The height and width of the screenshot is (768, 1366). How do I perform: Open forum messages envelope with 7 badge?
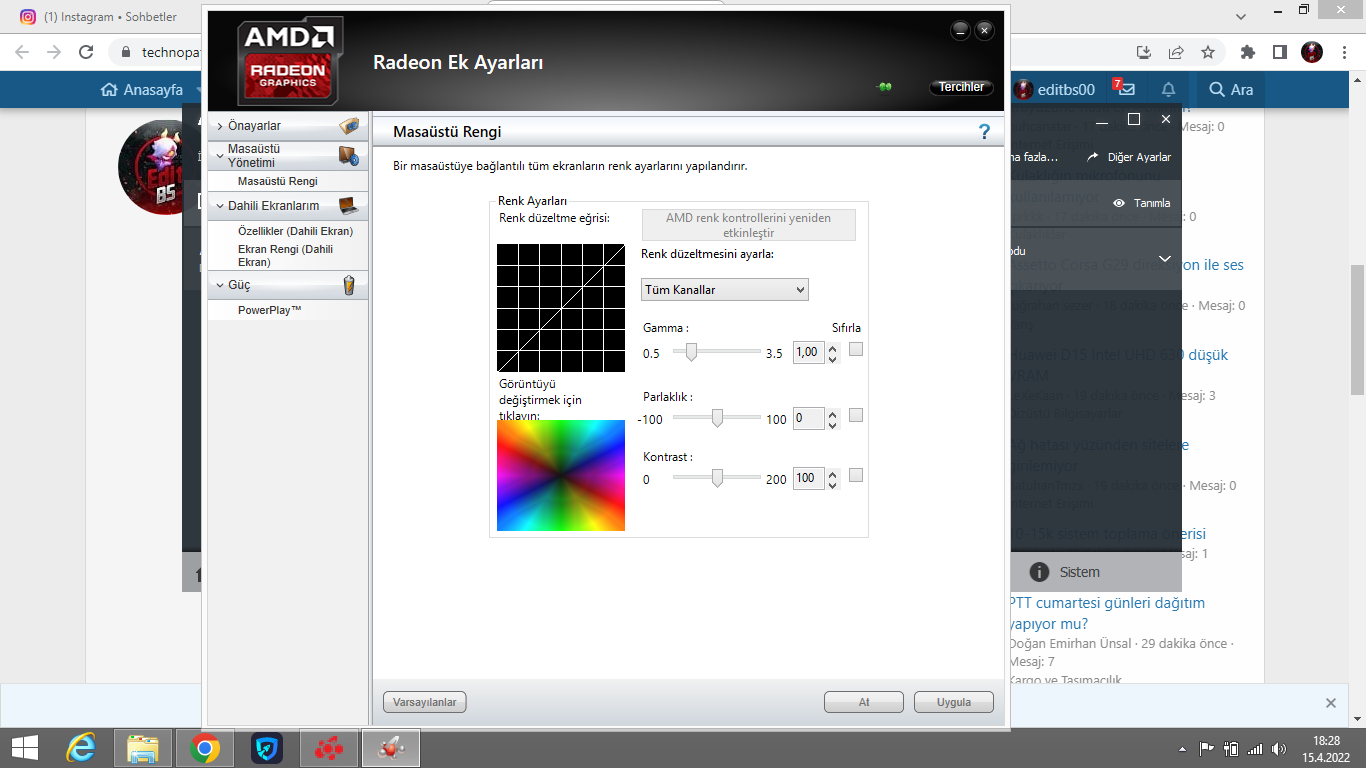[1126, 89]
